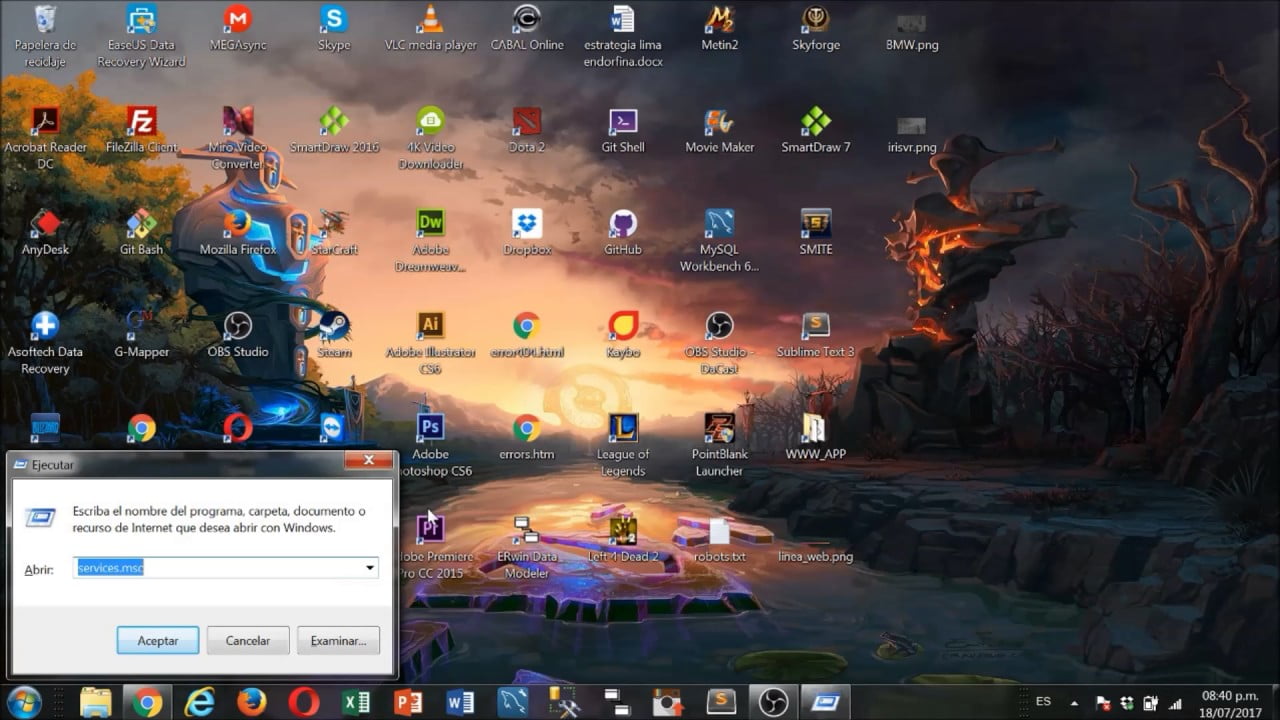Click the CABAL Online shortcut
1280x720 pixels.
pyautogui.click(x=527, y=27)
